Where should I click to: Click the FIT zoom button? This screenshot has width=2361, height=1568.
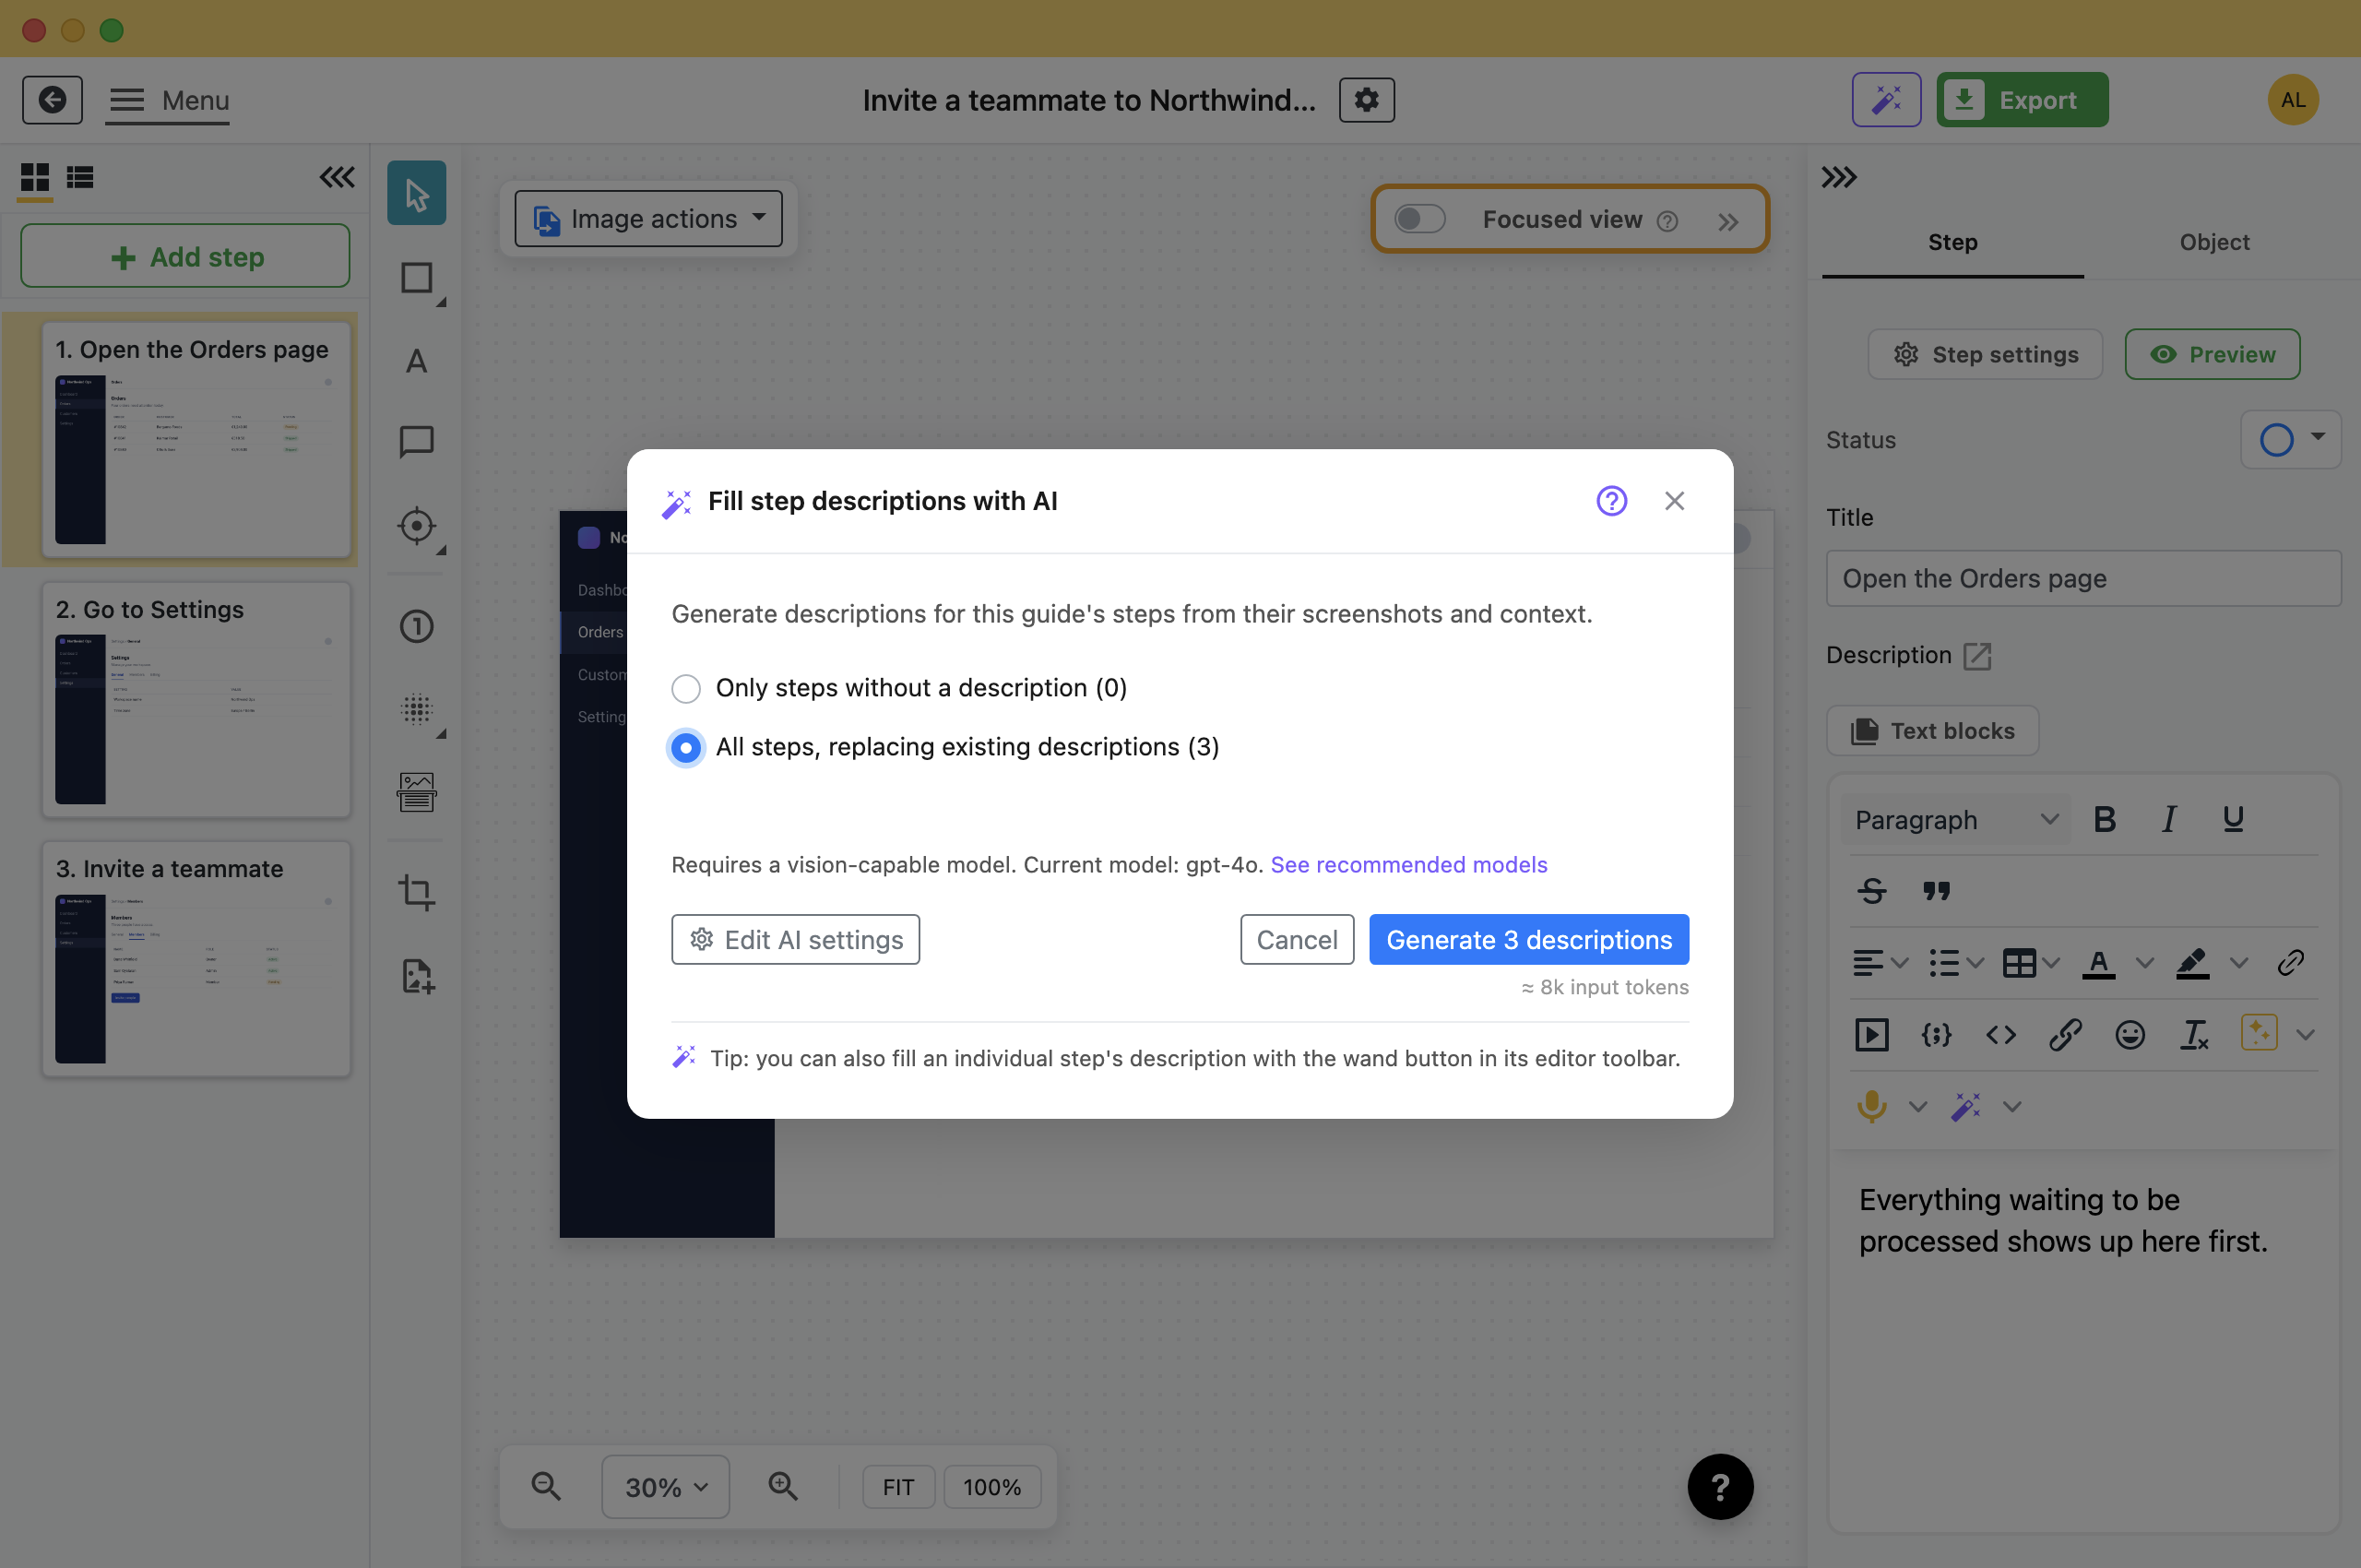[x=898, y=1487]
